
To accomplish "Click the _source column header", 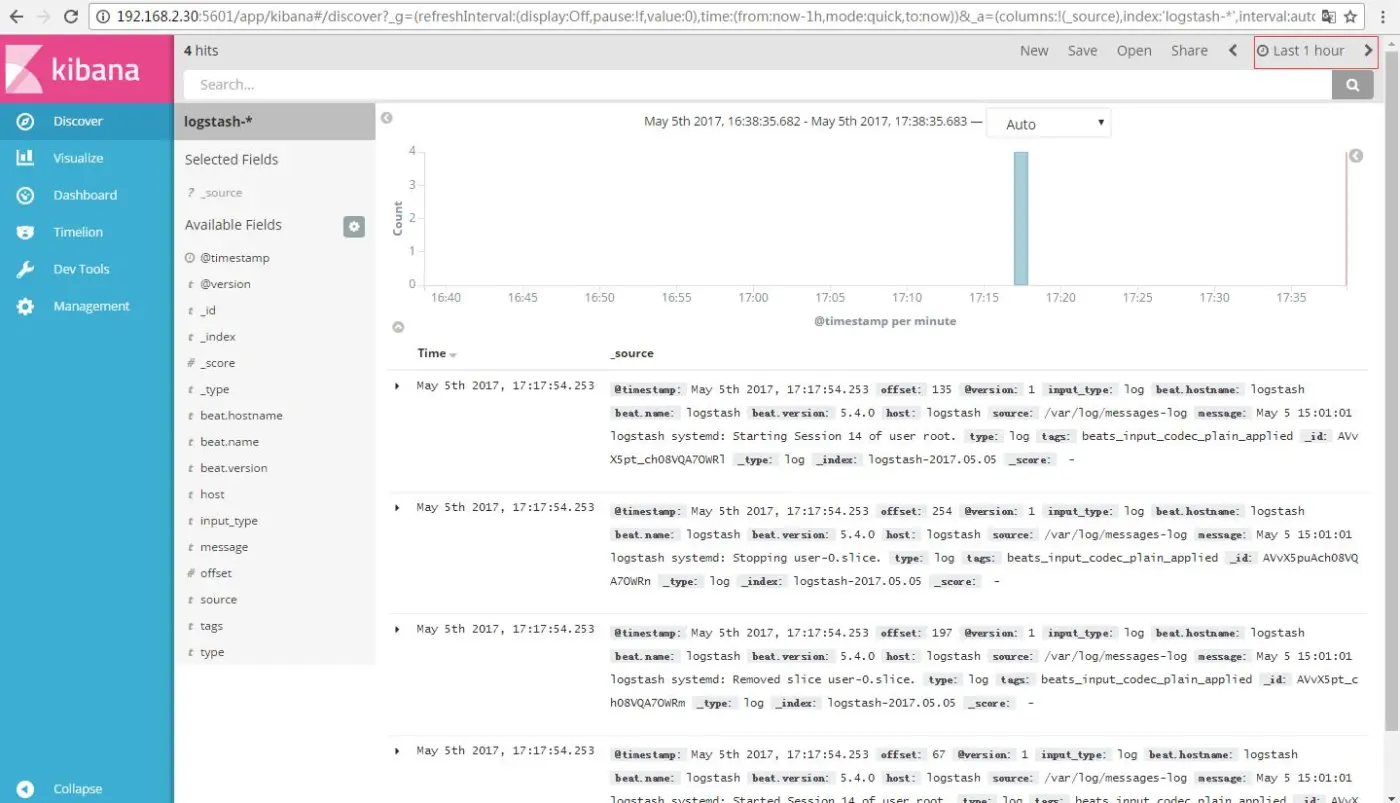I will (632, 354).
